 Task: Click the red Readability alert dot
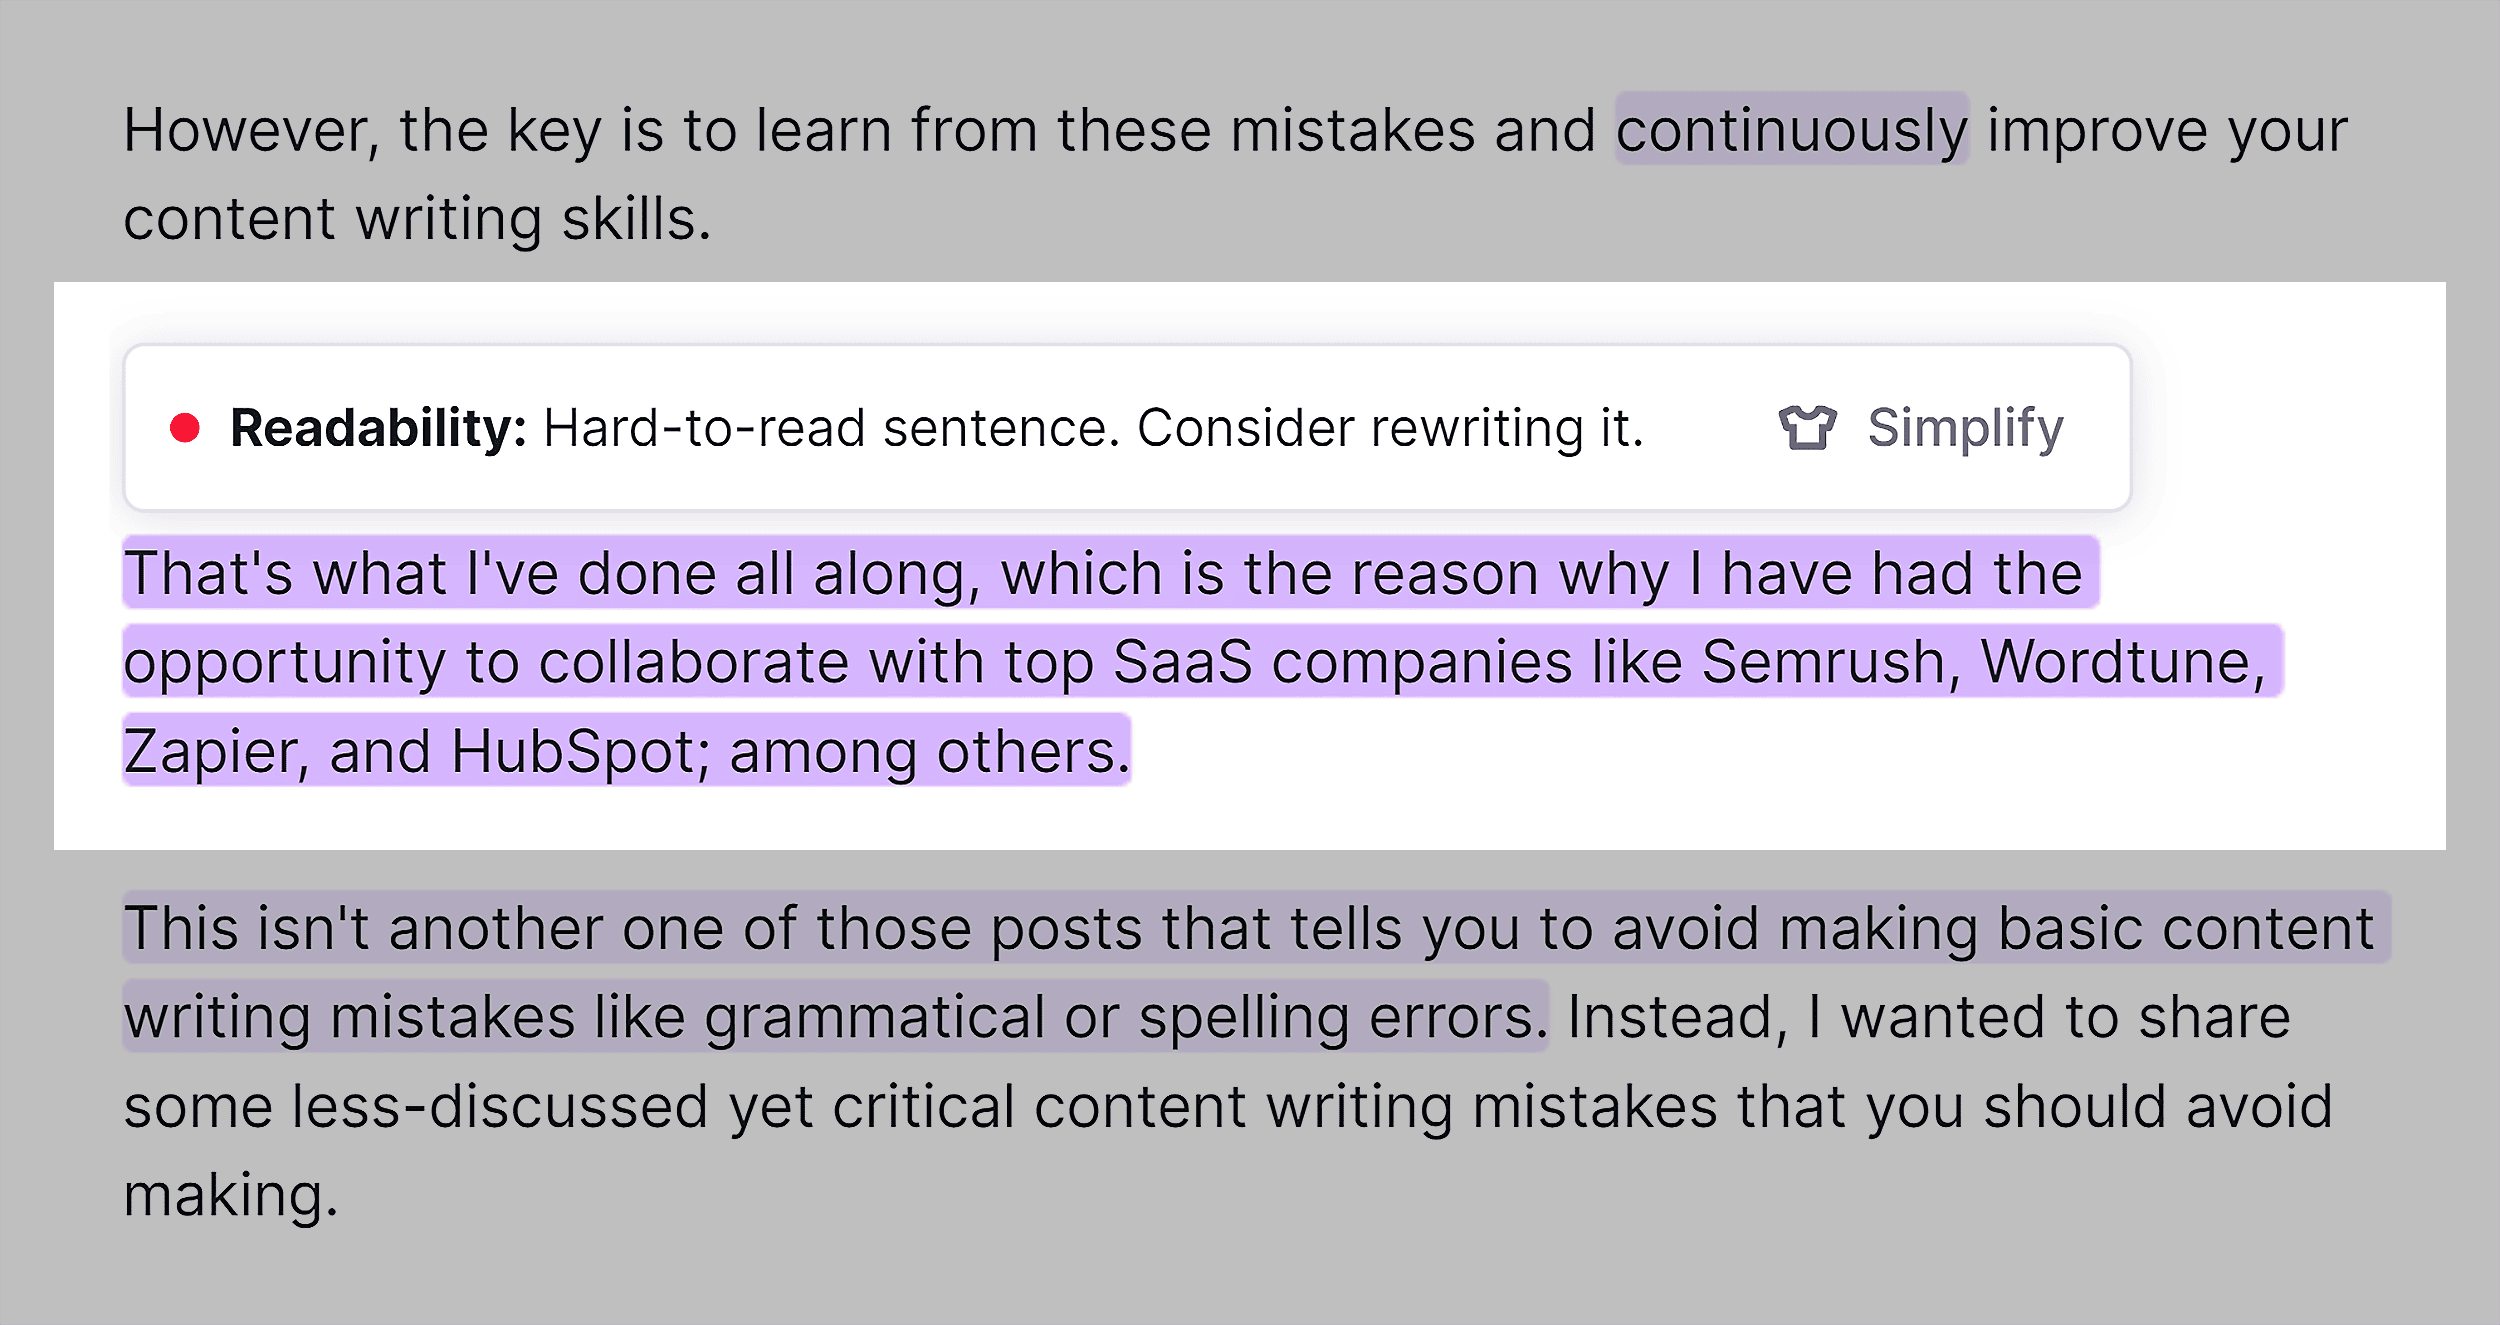185,428
